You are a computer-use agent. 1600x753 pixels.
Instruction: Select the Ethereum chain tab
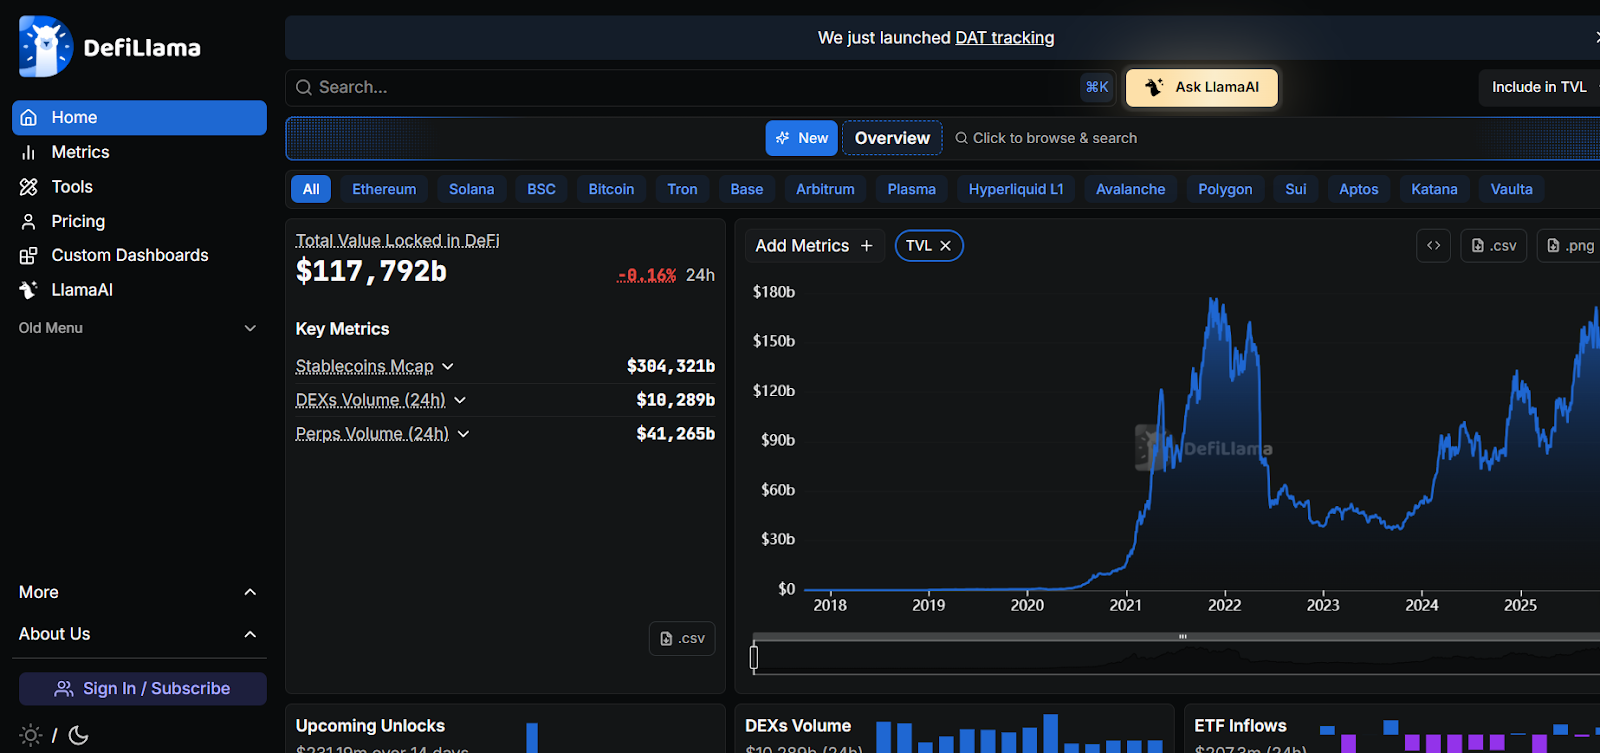click(x=384, y=189)
